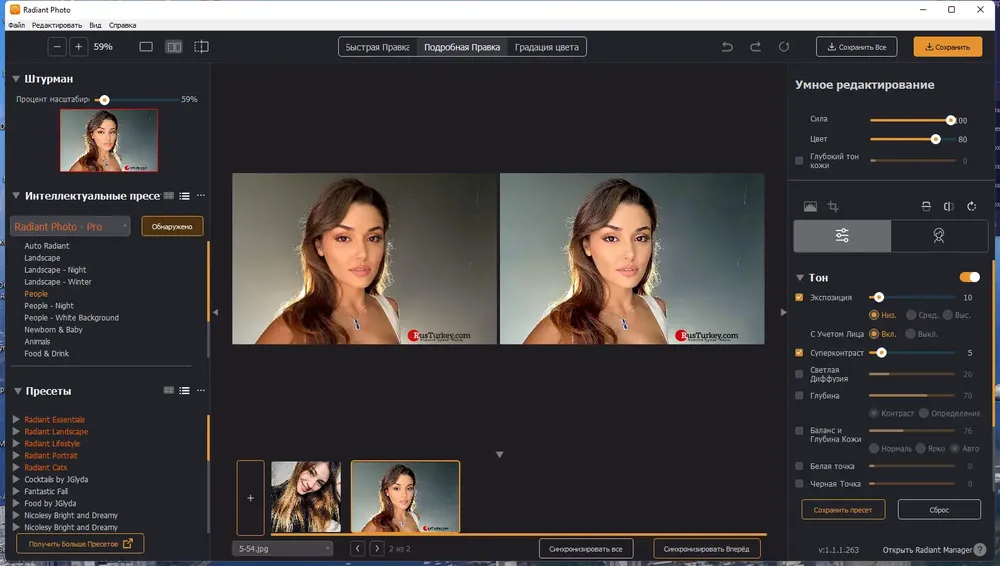Uncheck the Экспозиция checkbox
Image resolution: width=1000 pixels, height=566 pixels.
click(799, 297)
